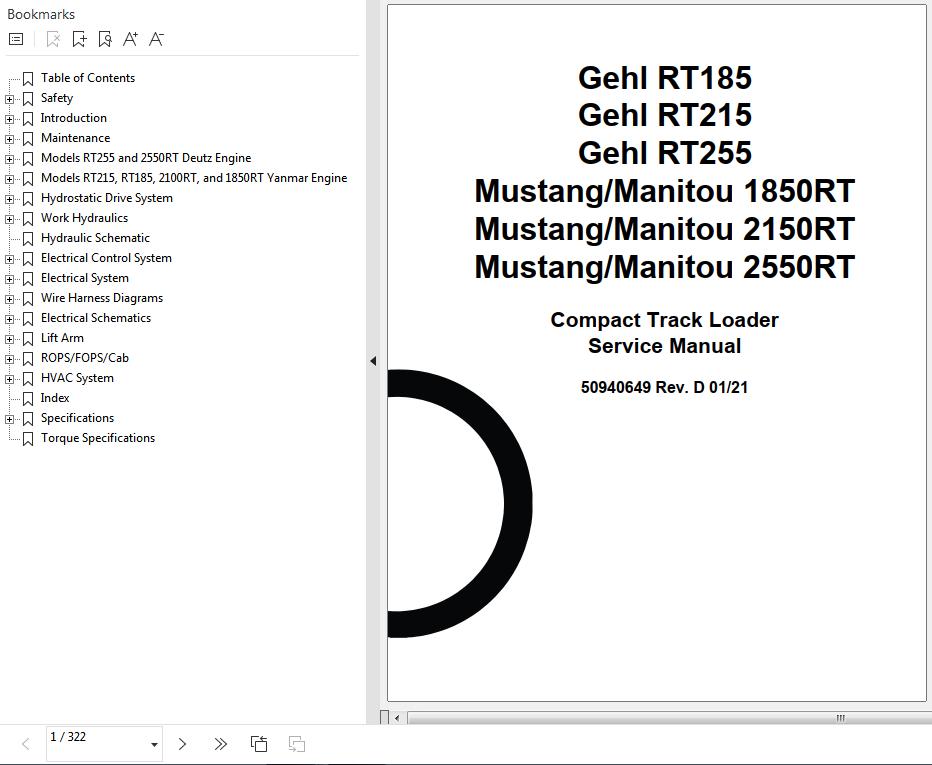Expand the ROPS/FOPS/Cab bookmark
The image size is (932, 765).
click(10, 359)
